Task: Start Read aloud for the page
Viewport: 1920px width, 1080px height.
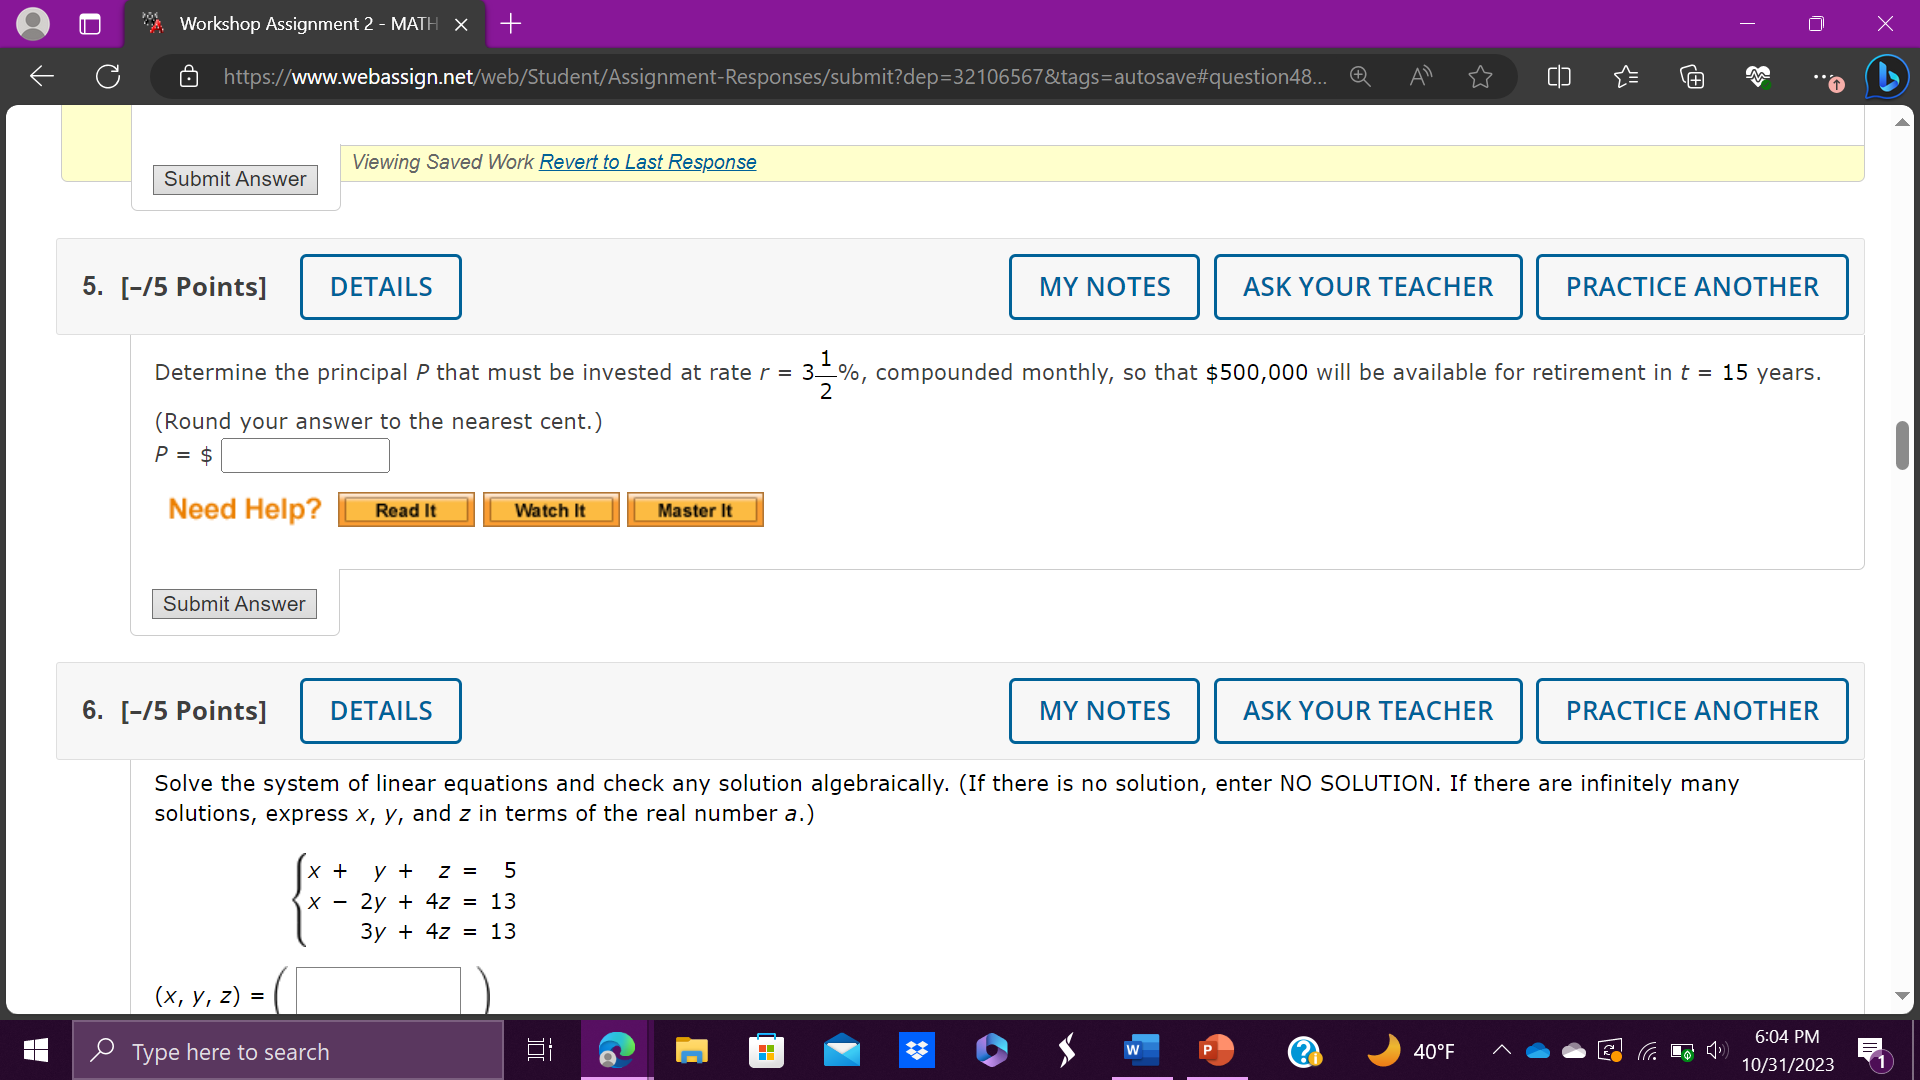Action: pyautogui.click(x=1419, y=76)
